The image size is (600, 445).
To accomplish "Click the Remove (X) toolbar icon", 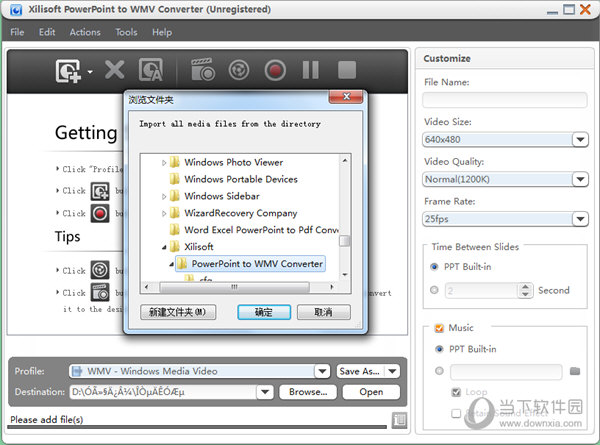I will tap(114, 70).
